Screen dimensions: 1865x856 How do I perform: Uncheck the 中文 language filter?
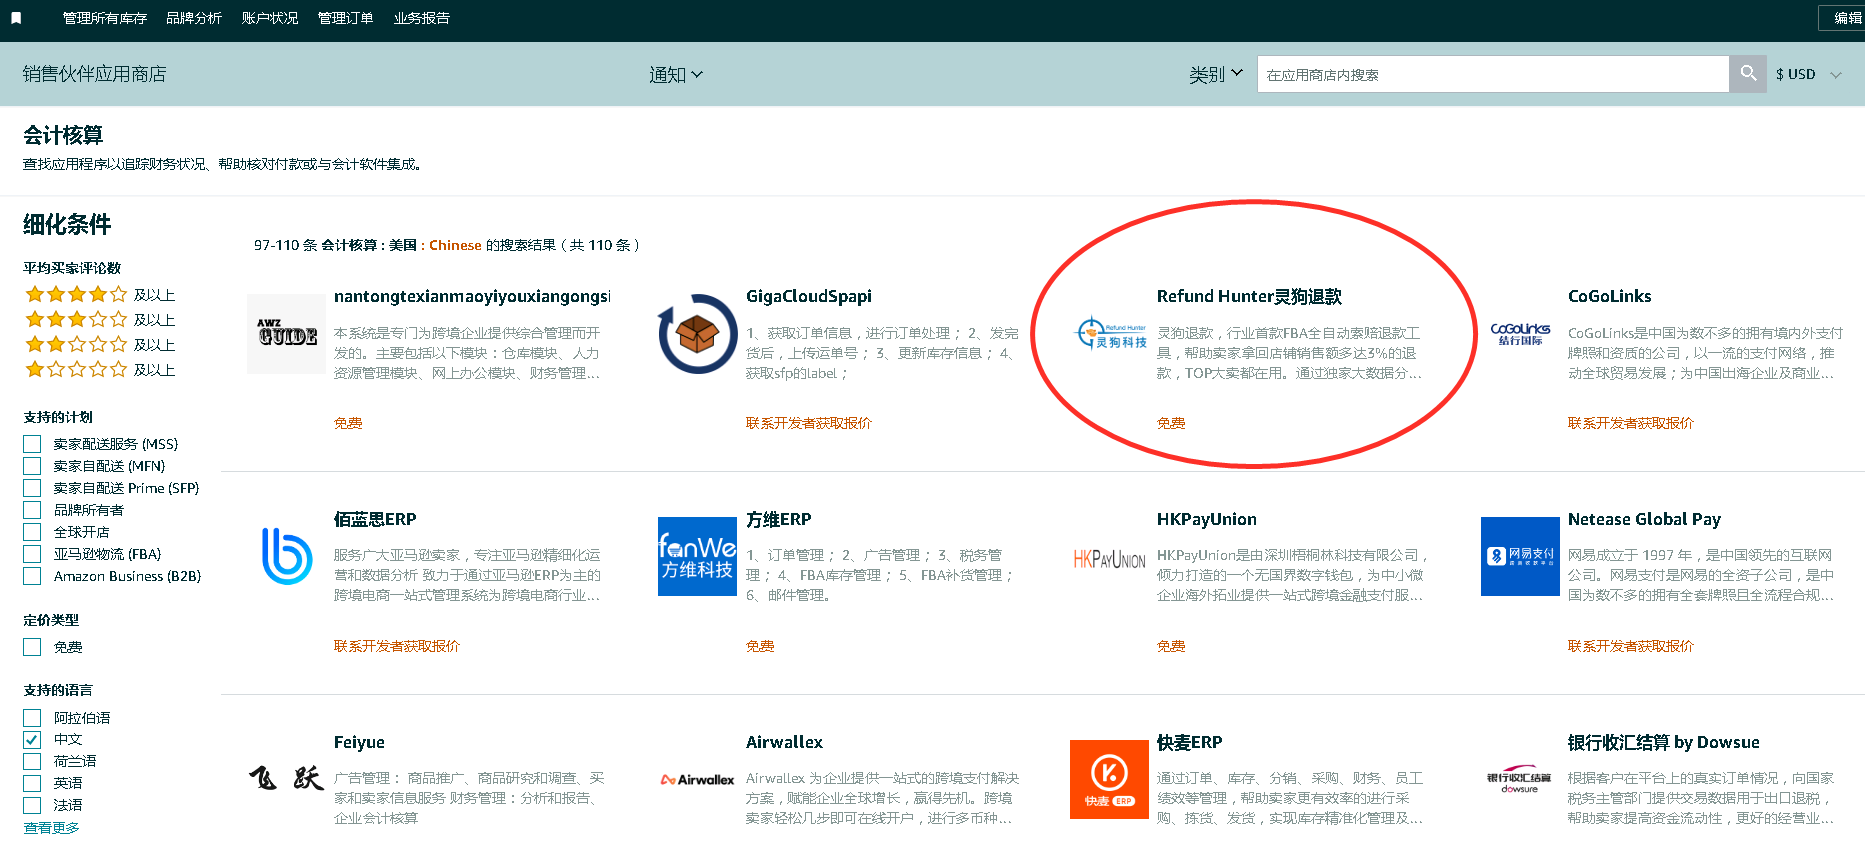click(32, 740)
